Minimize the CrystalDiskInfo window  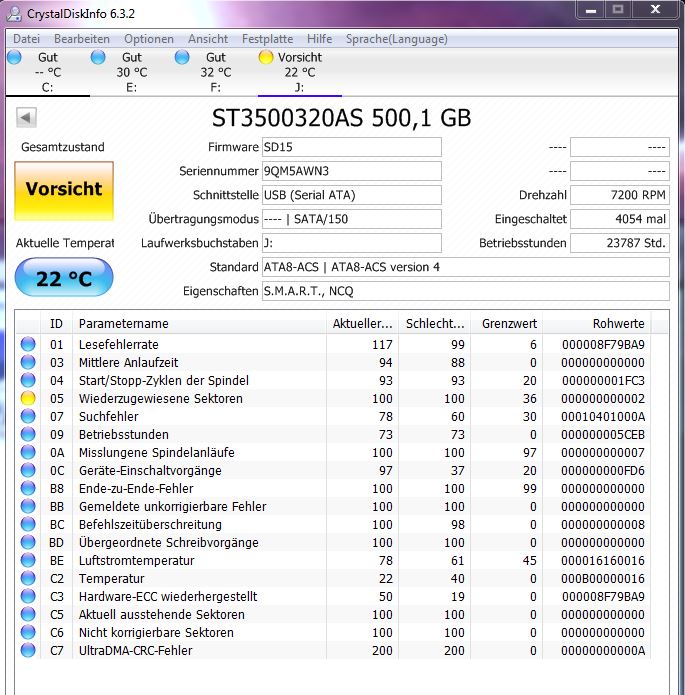(591, 10)
